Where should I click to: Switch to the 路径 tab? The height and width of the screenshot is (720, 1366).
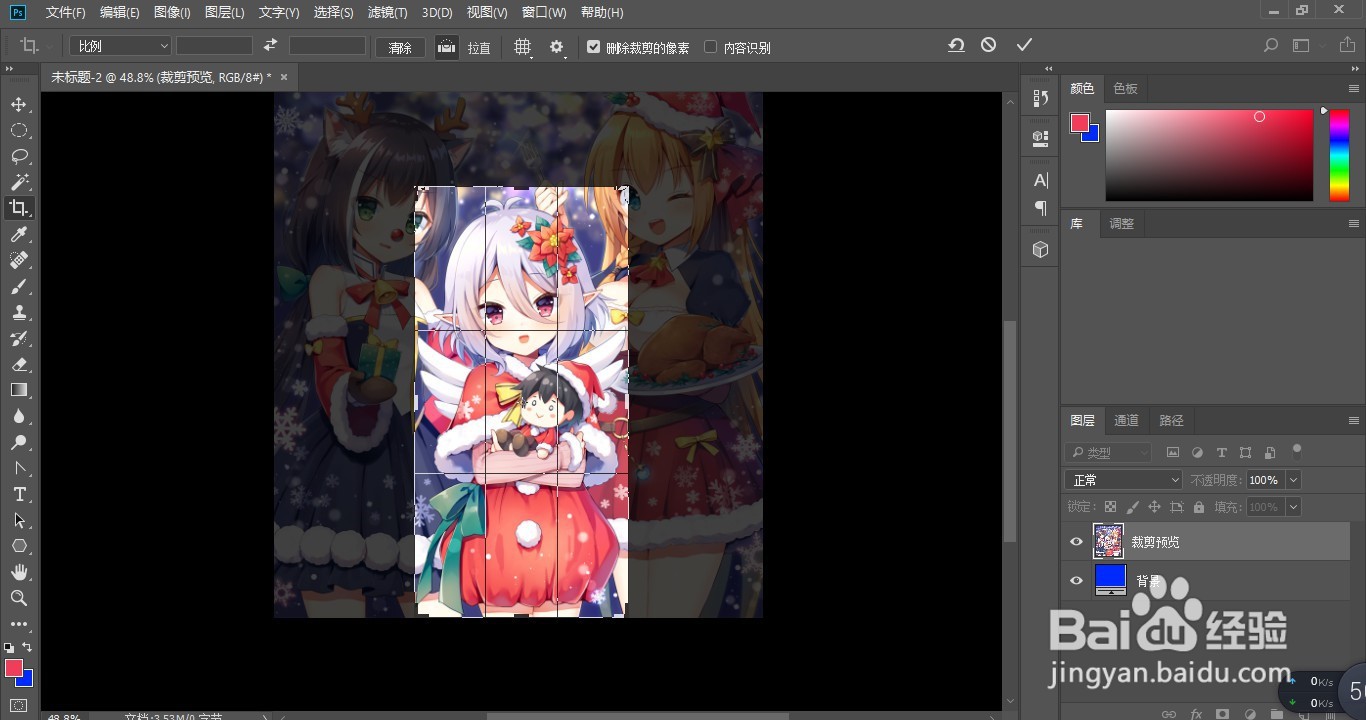click(1171, 421)
